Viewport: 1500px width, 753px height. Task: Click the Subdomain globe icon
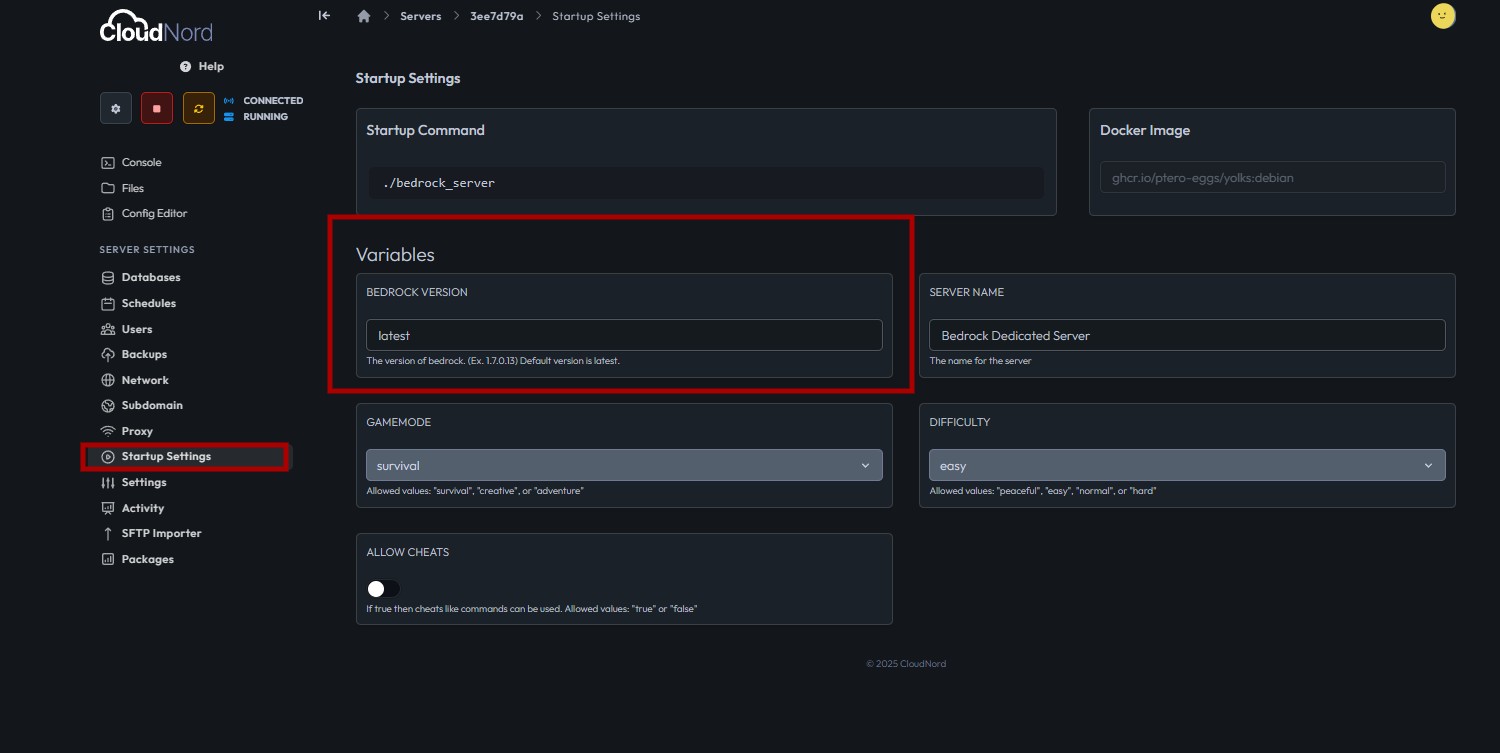108,405
